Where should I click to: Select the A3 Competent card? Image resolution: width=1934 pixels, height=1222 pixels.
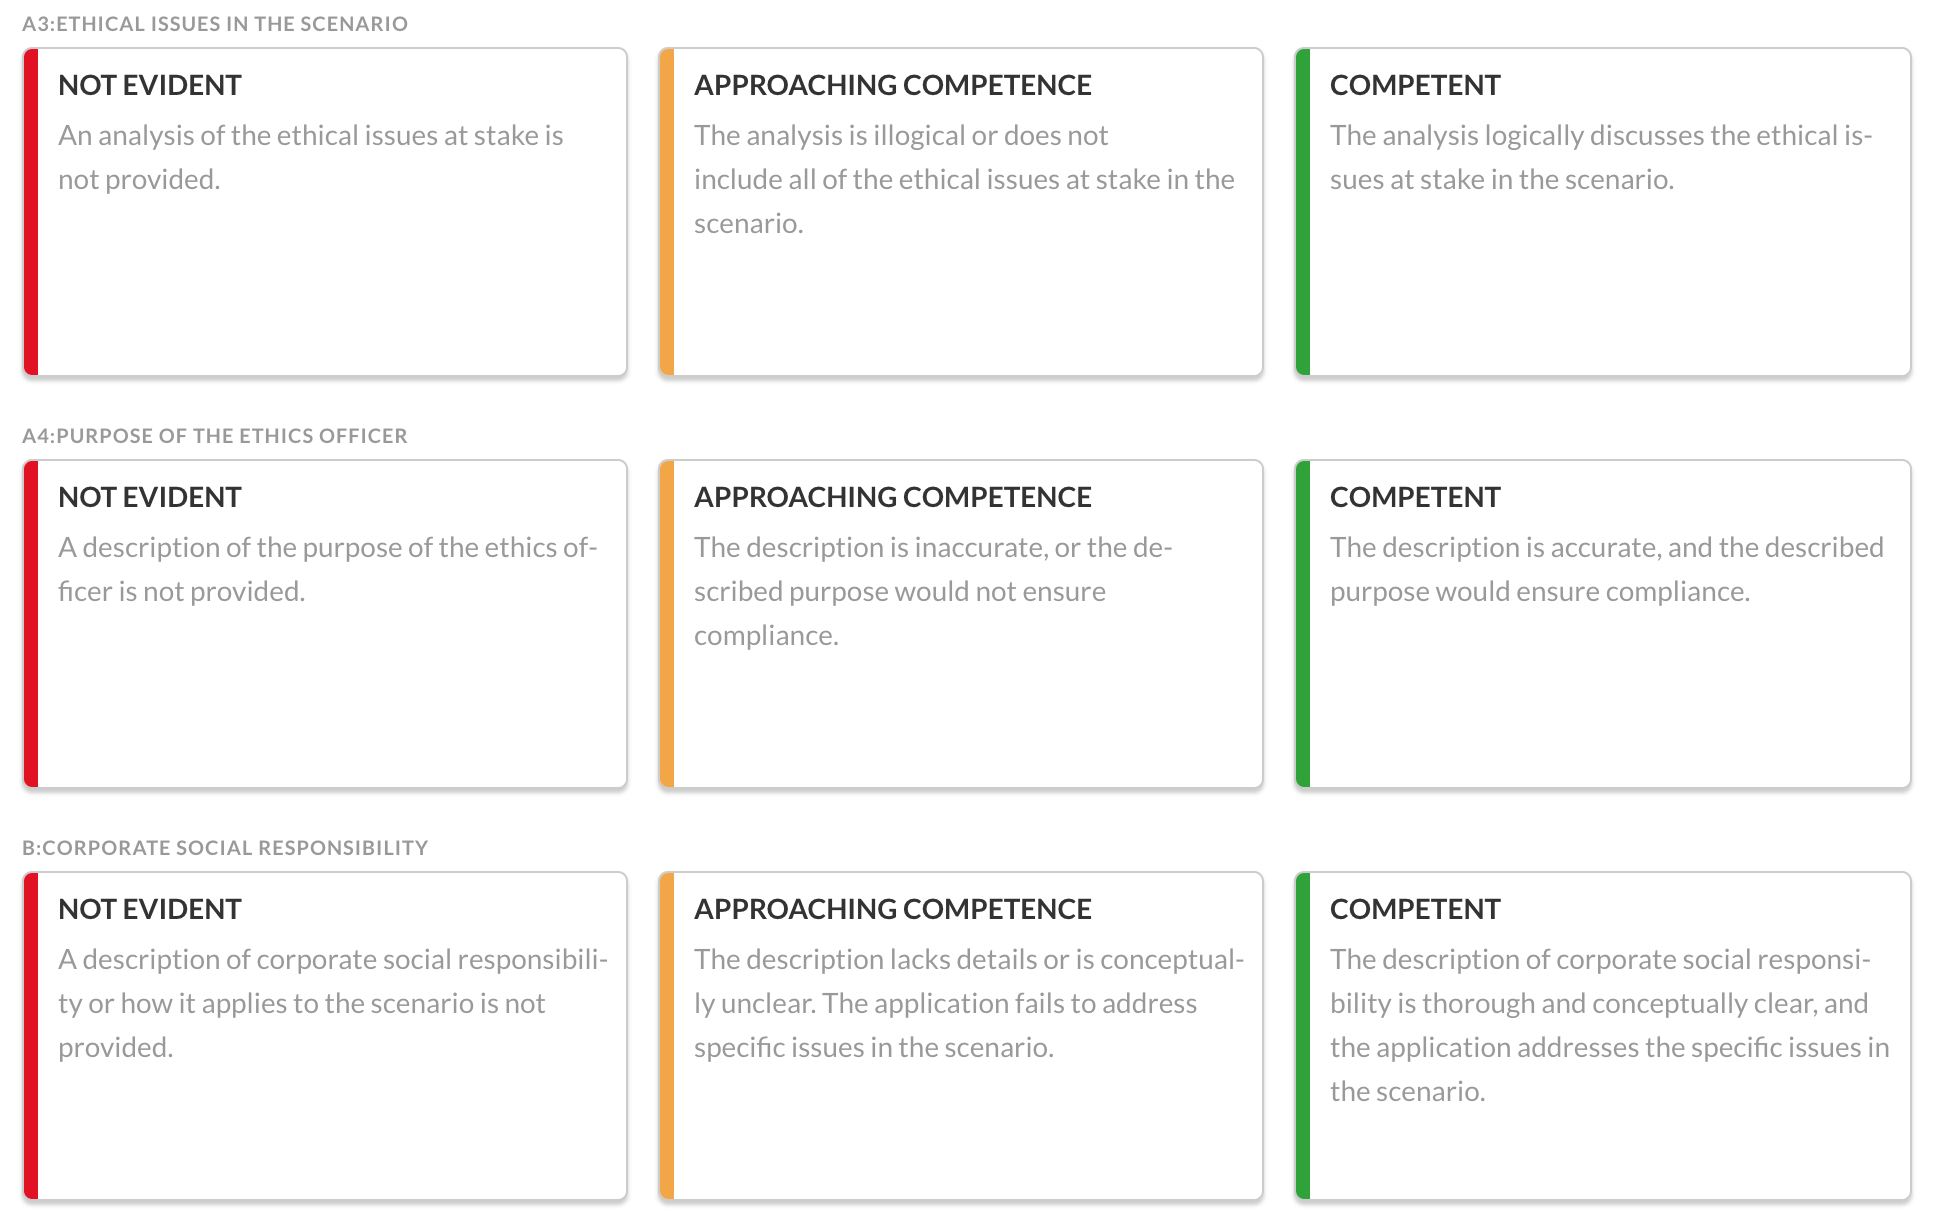[x=1603, y=212]
